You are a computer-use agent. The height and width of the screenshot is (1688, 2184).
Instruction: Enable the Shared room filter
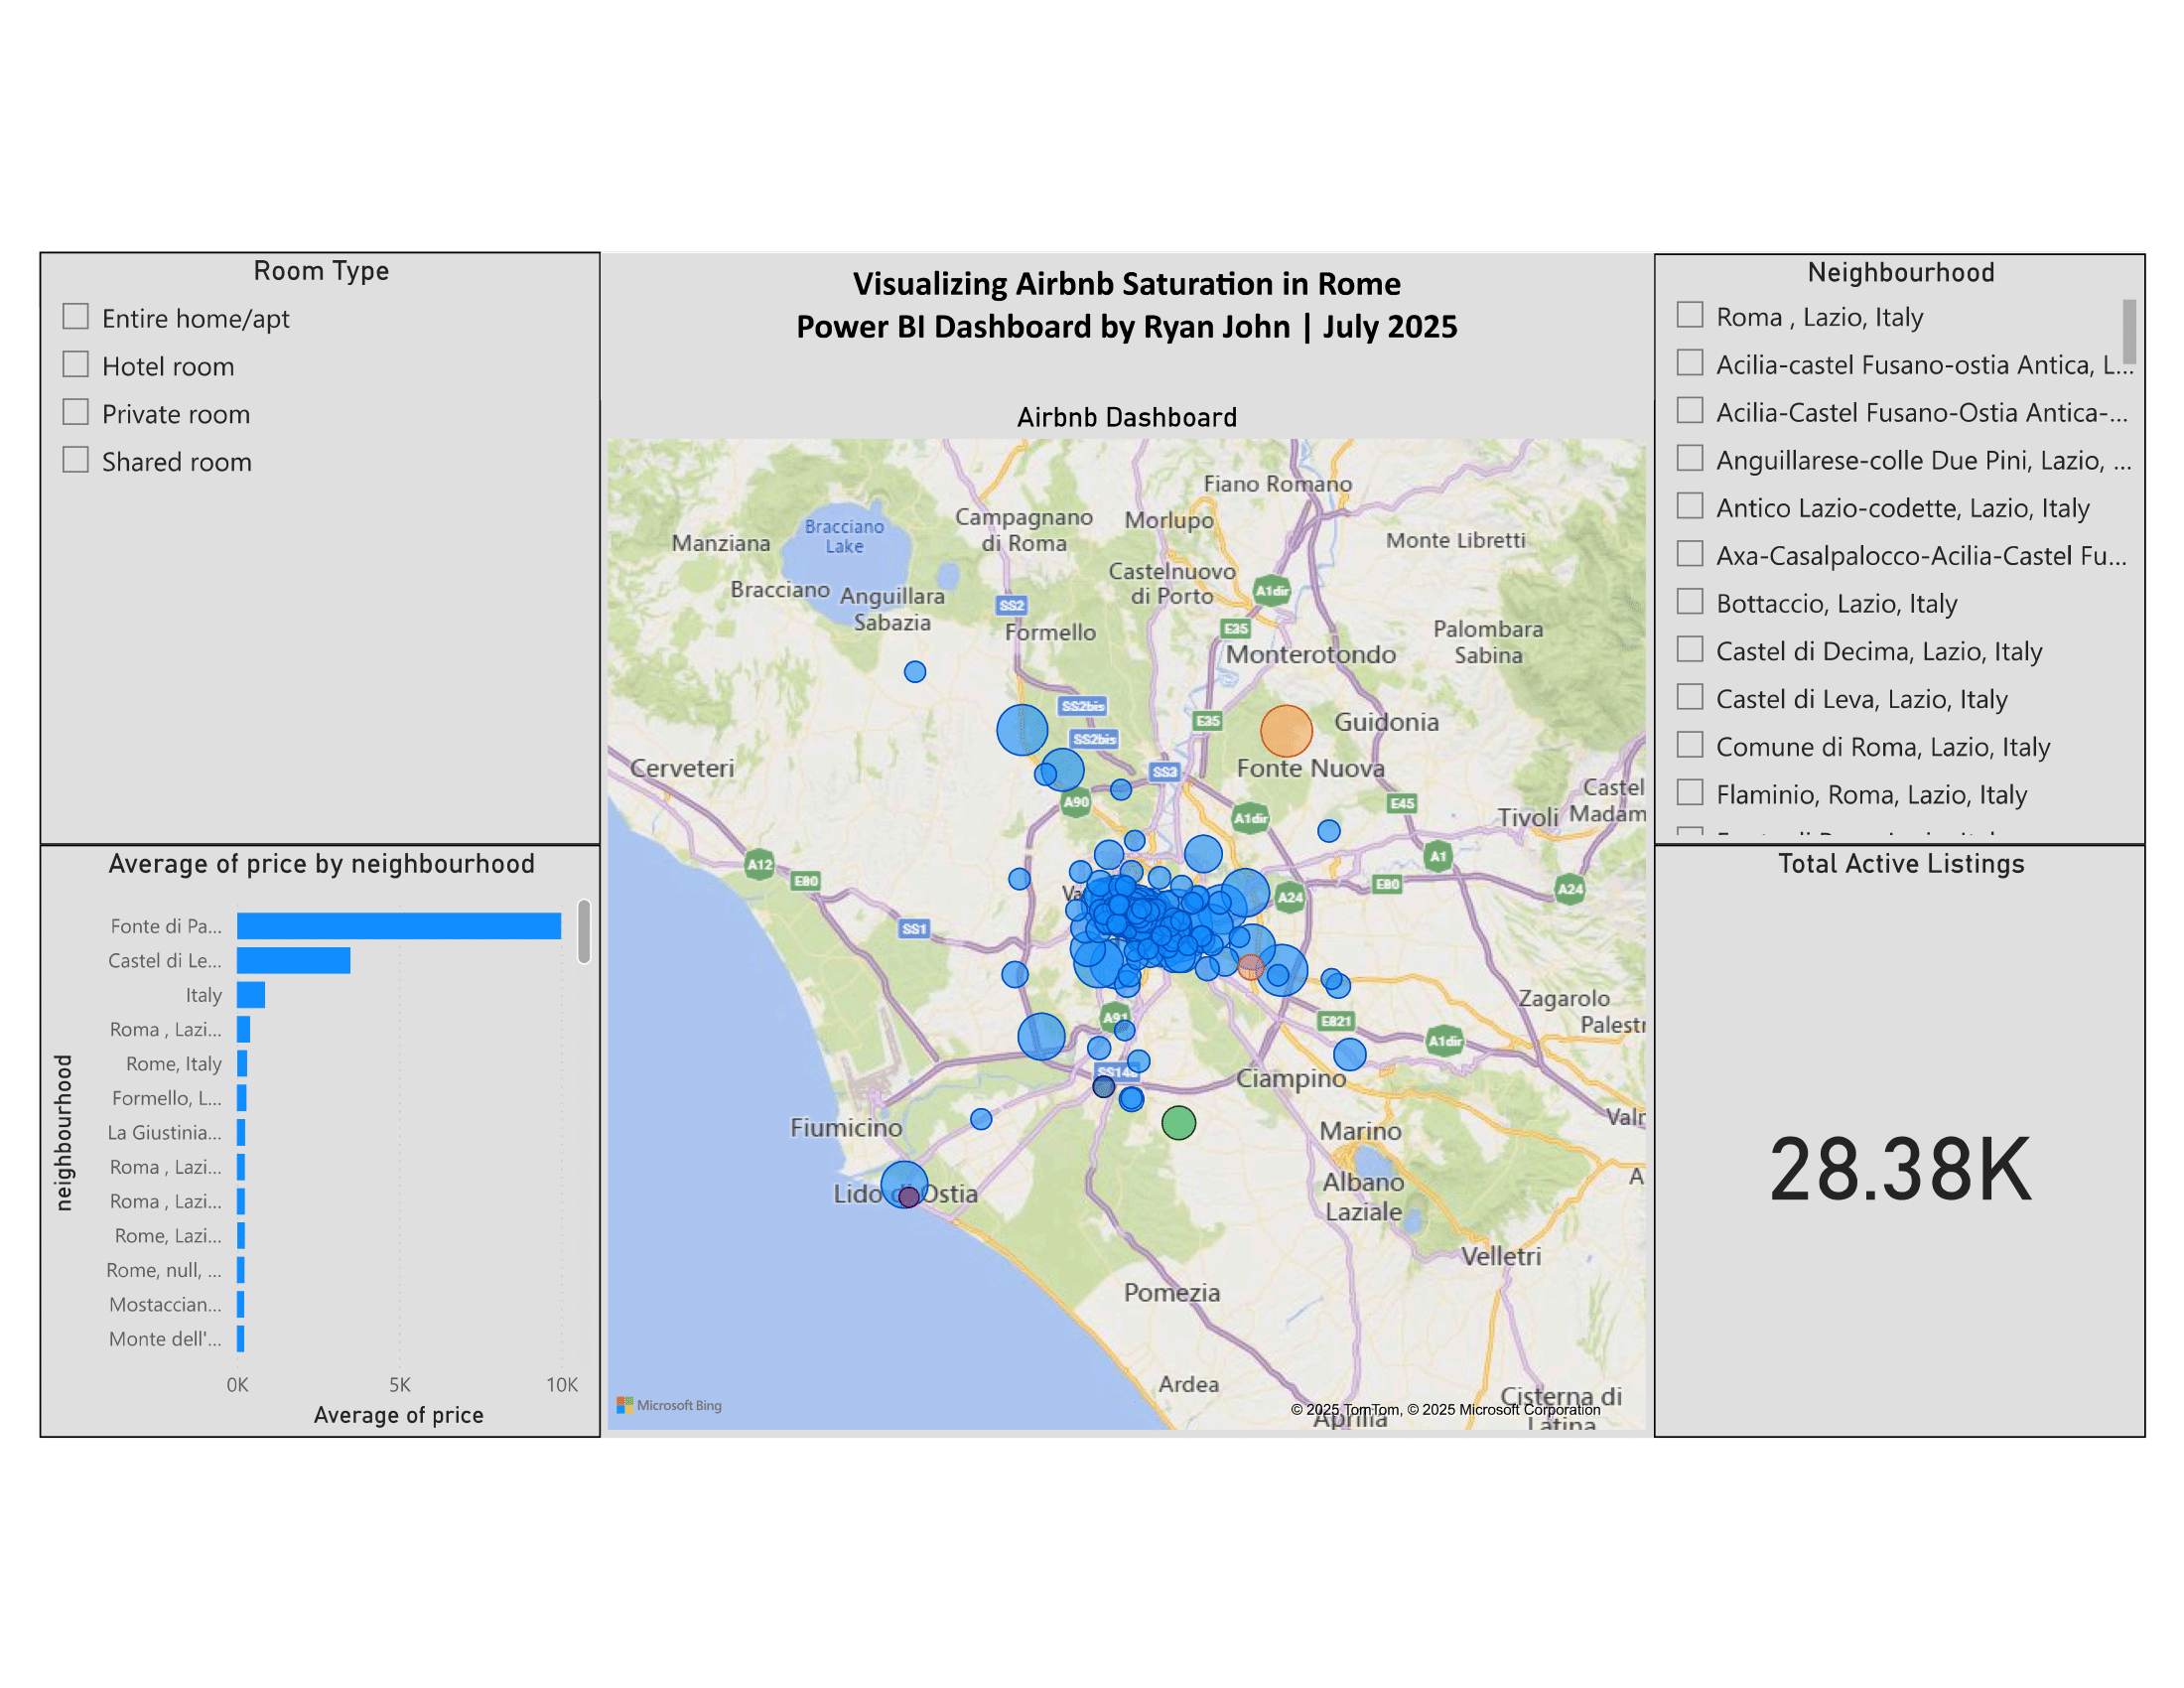click(75, 460)
